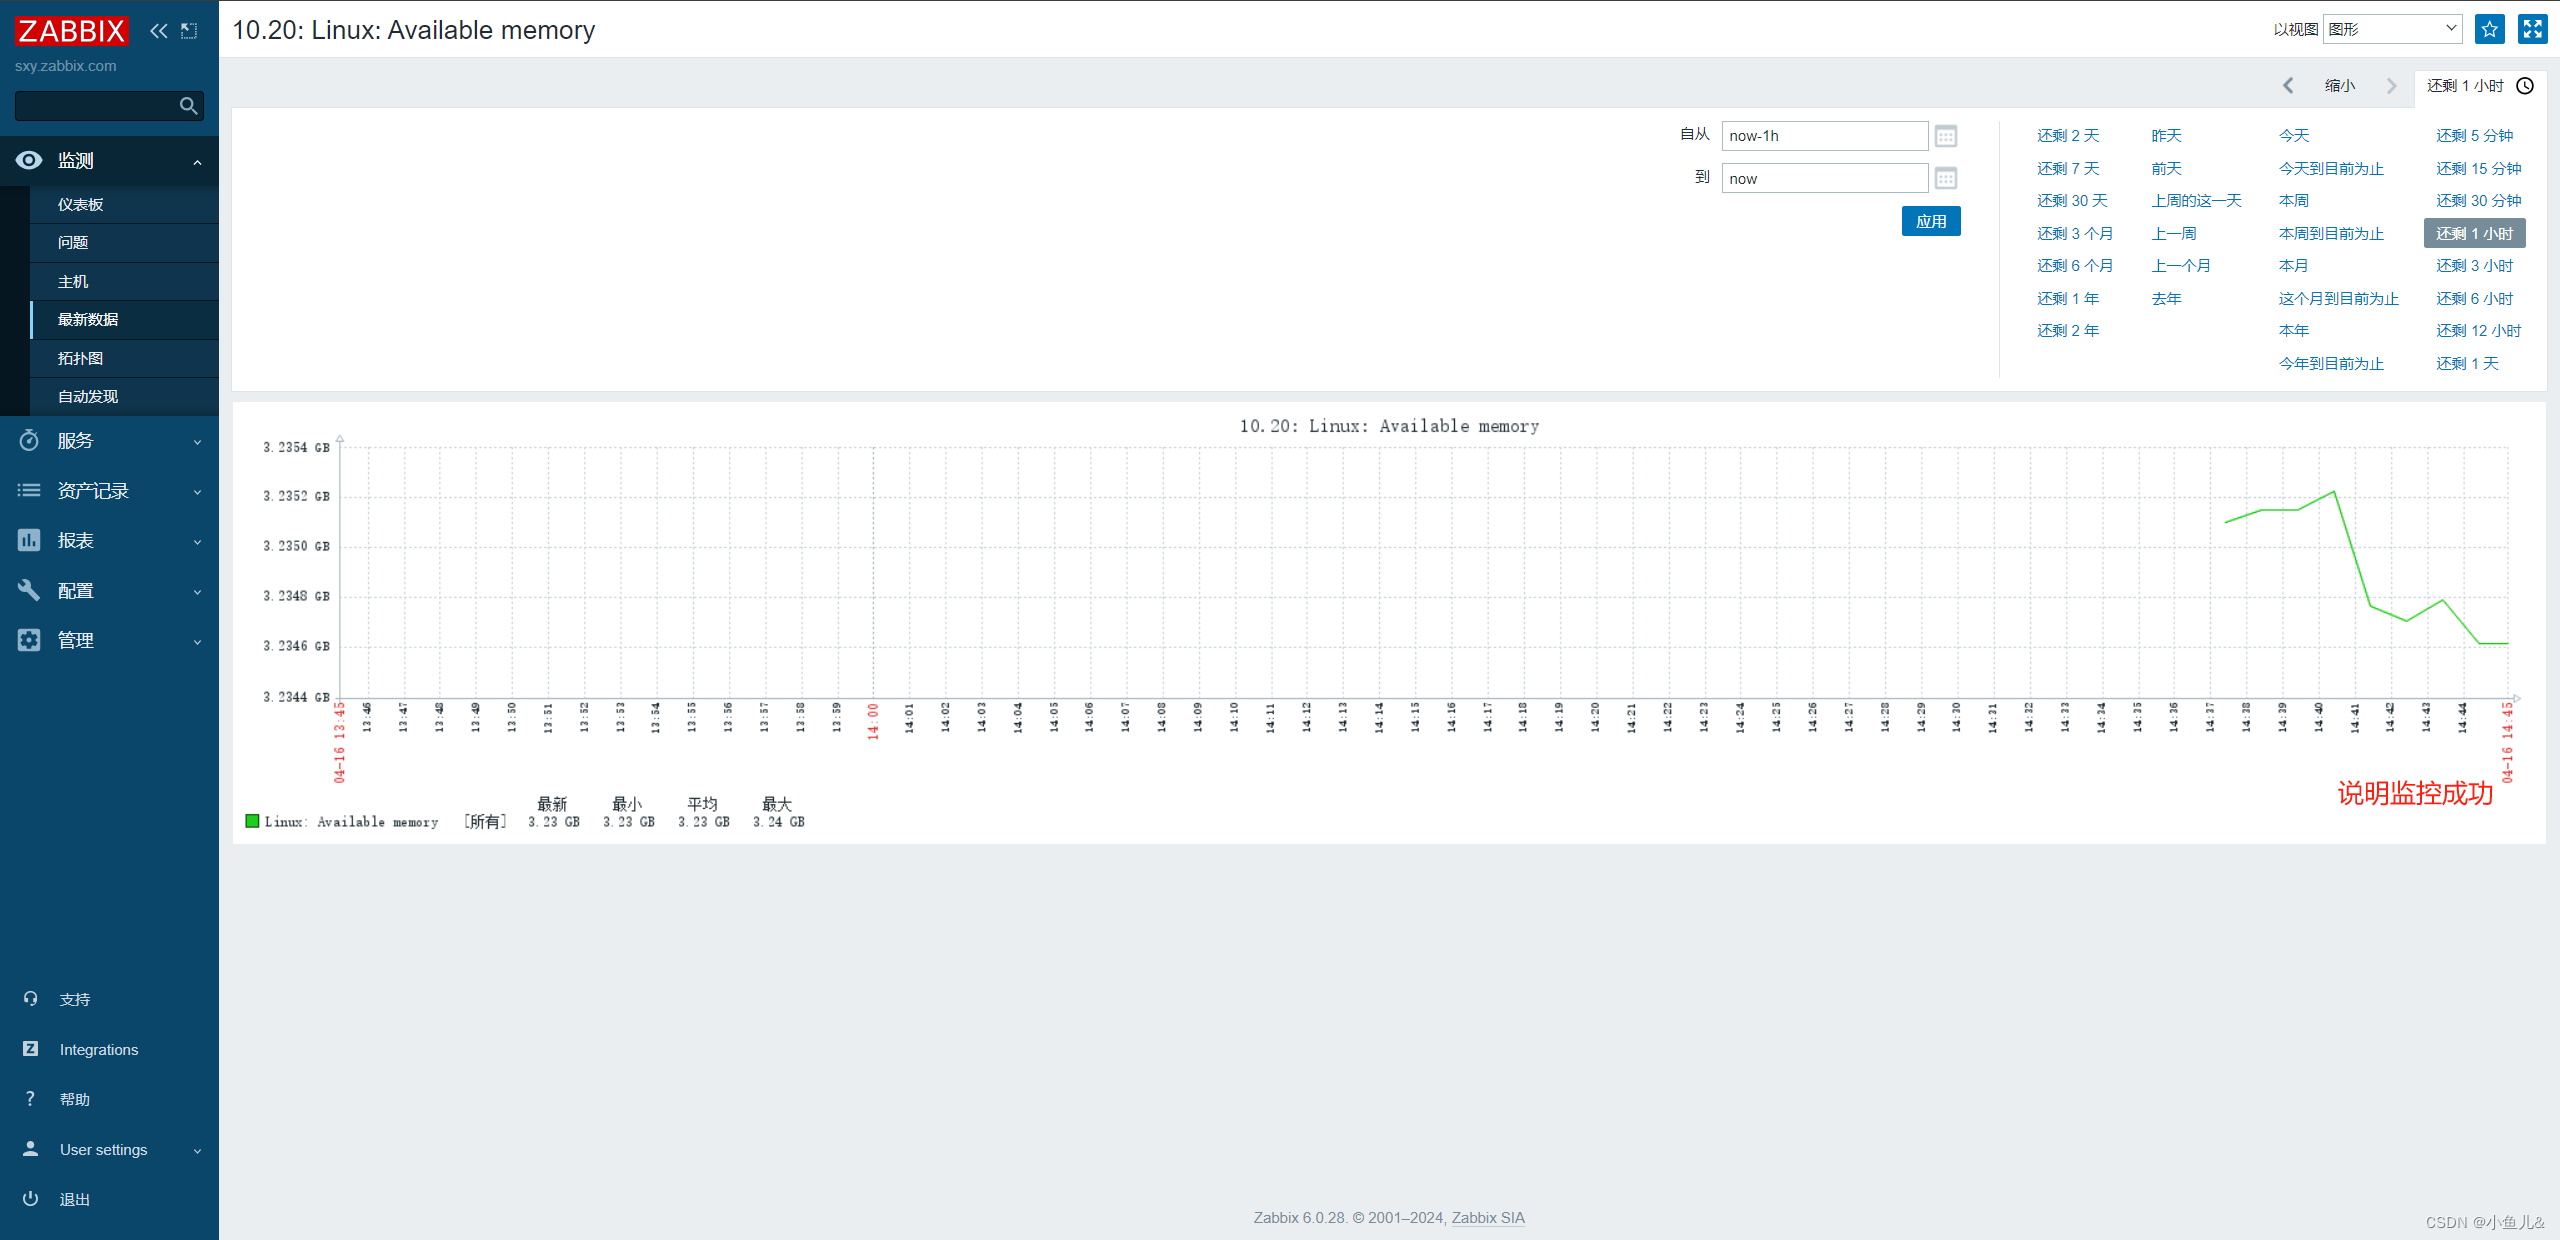
Task: Select 还剩 1 天 time range
Action: (2467, 364)
